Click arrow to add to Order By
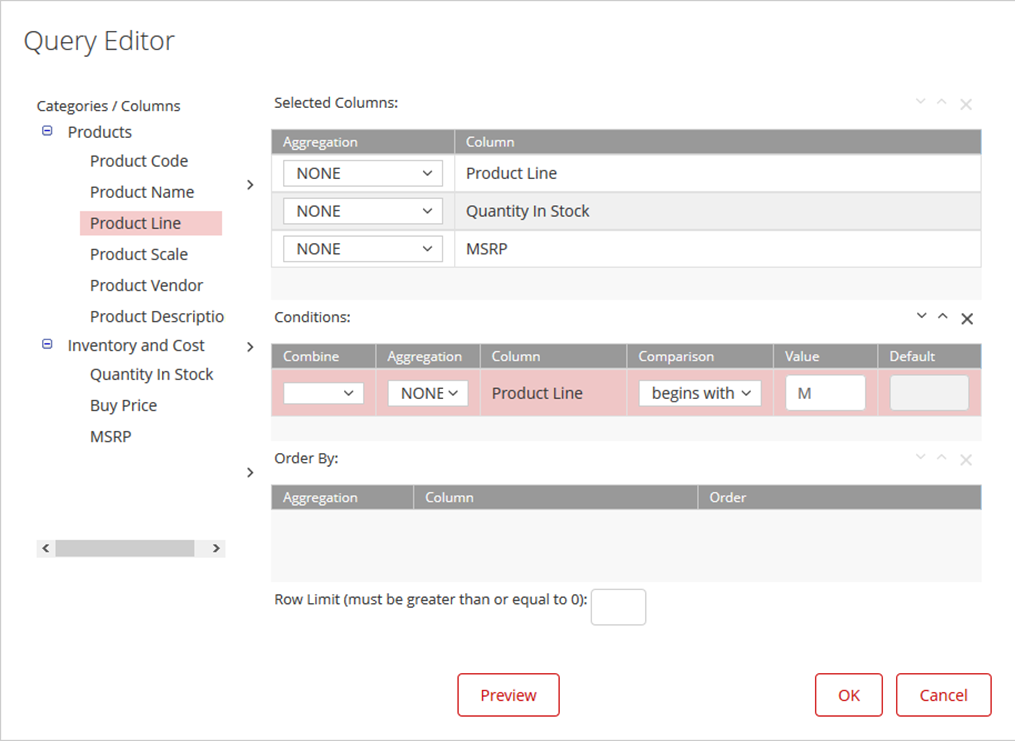 click(x=250, y=472)
